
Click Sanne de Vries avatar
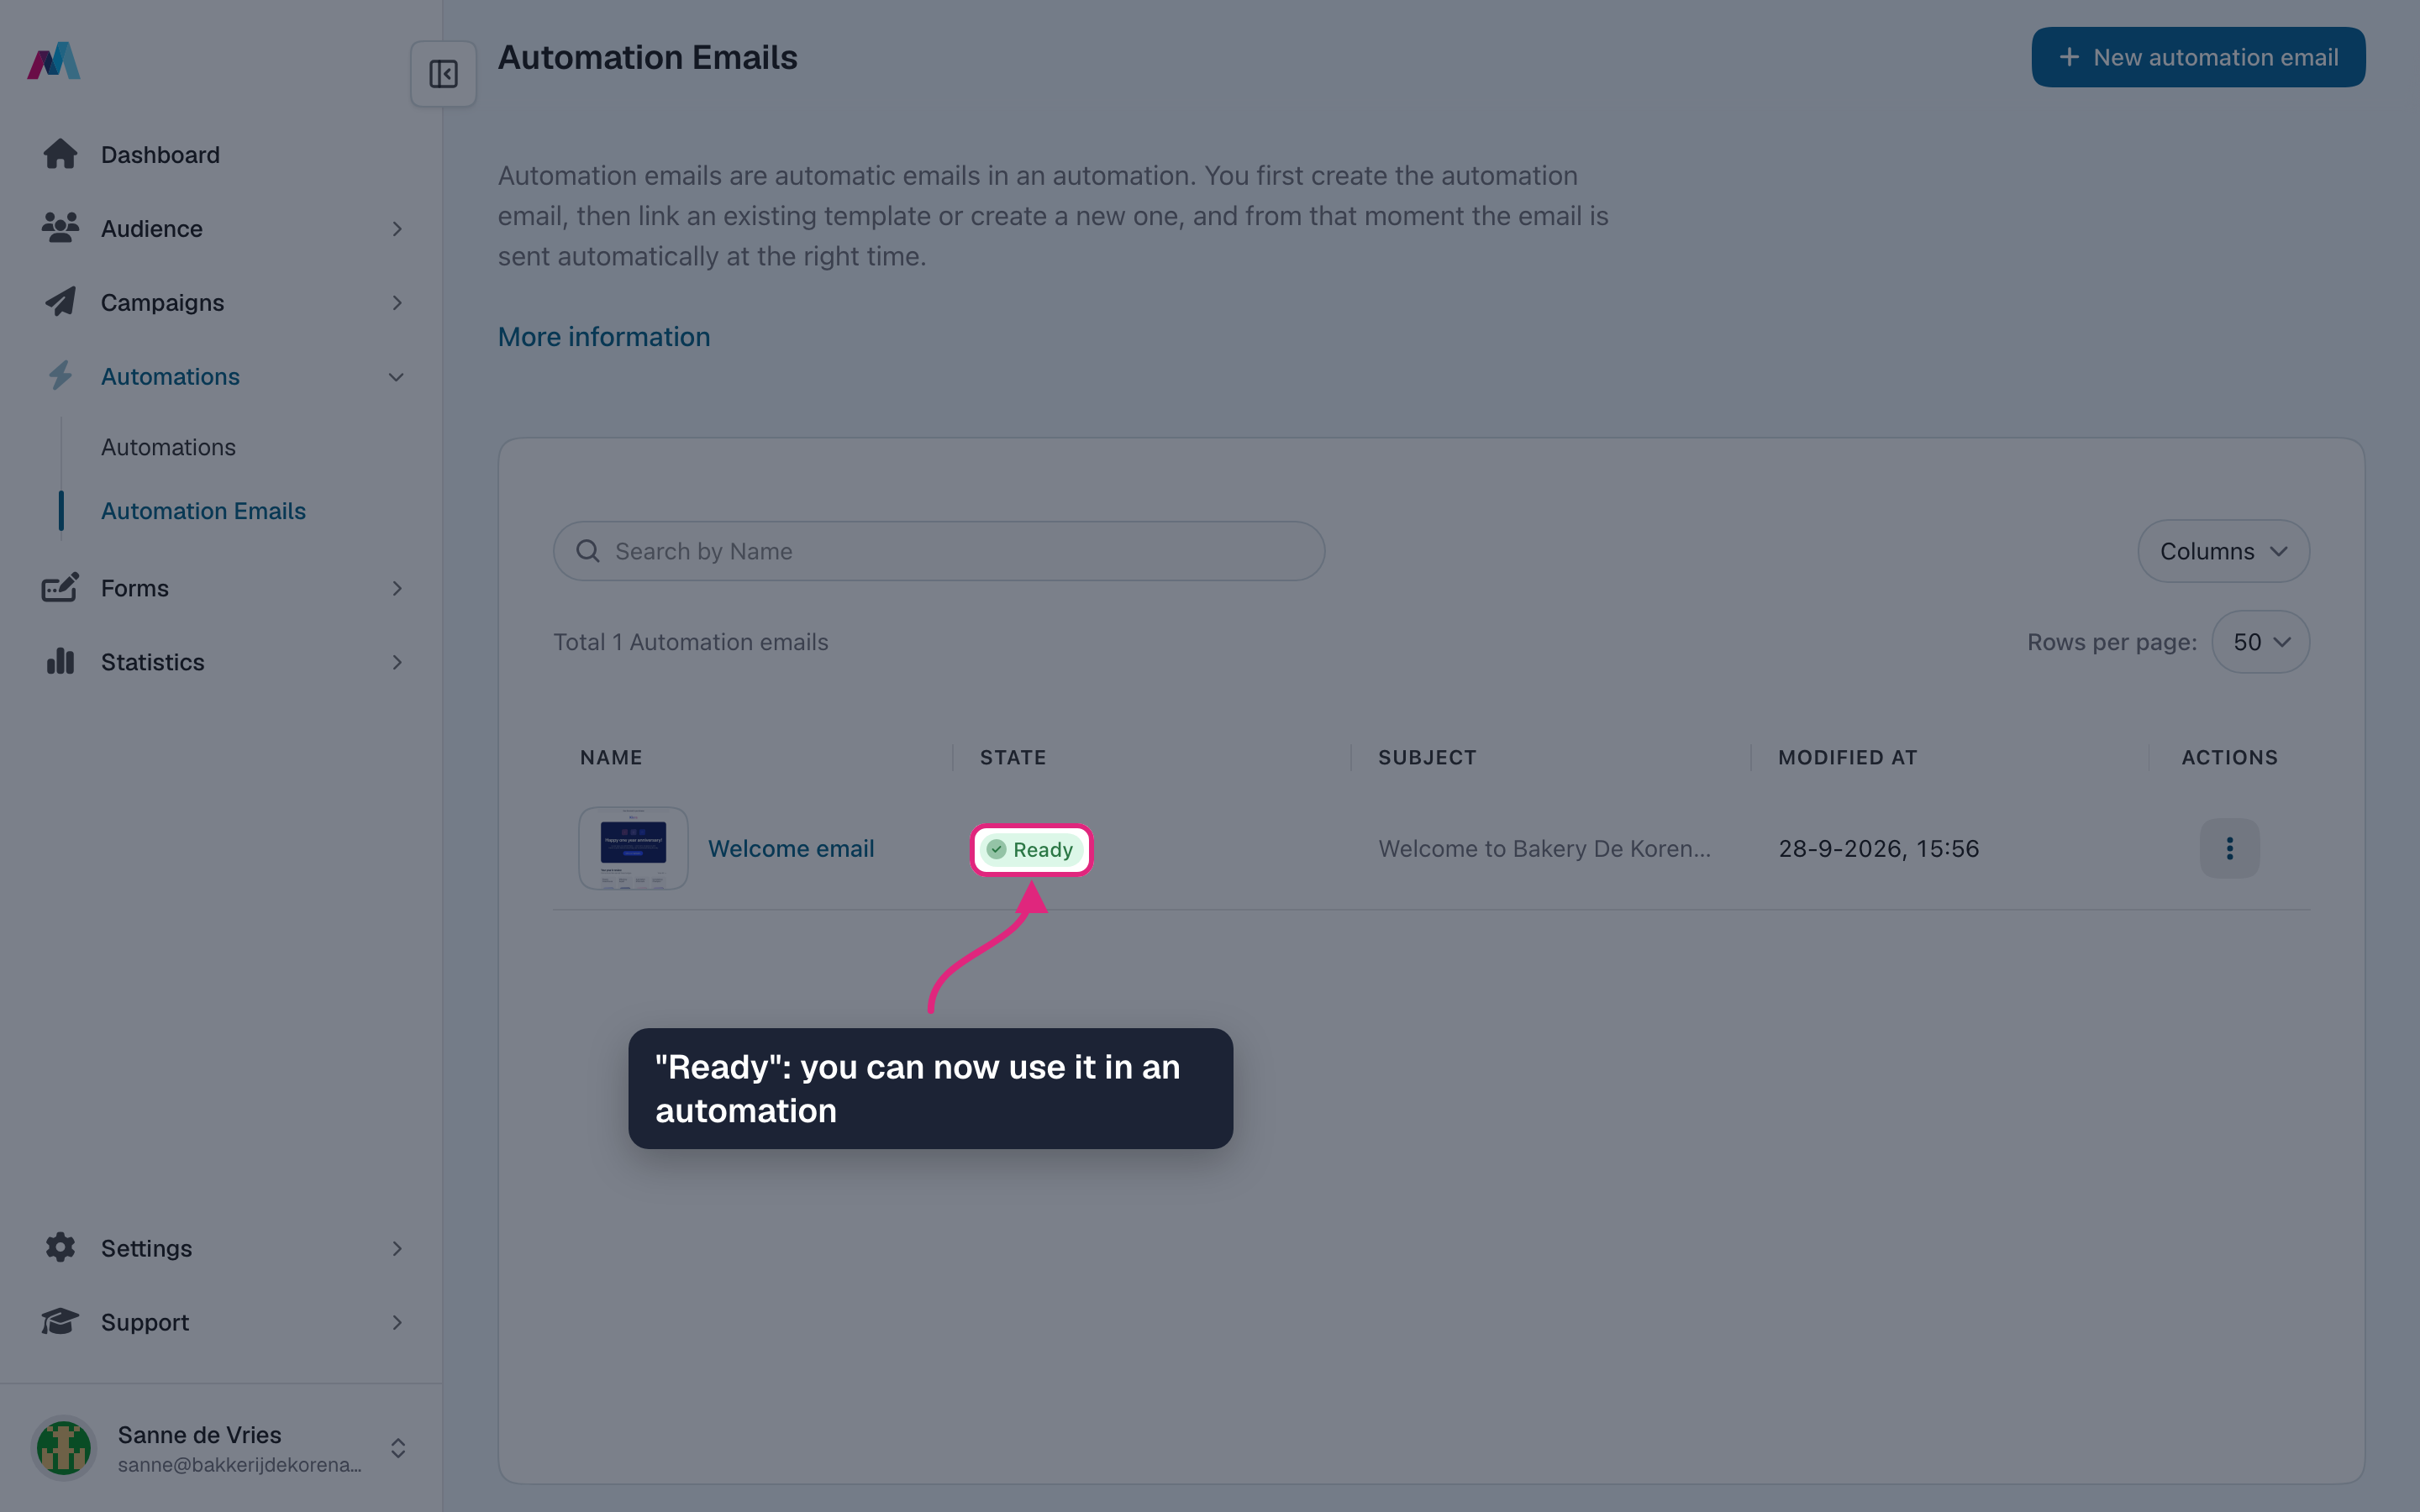click(64, 1447)
